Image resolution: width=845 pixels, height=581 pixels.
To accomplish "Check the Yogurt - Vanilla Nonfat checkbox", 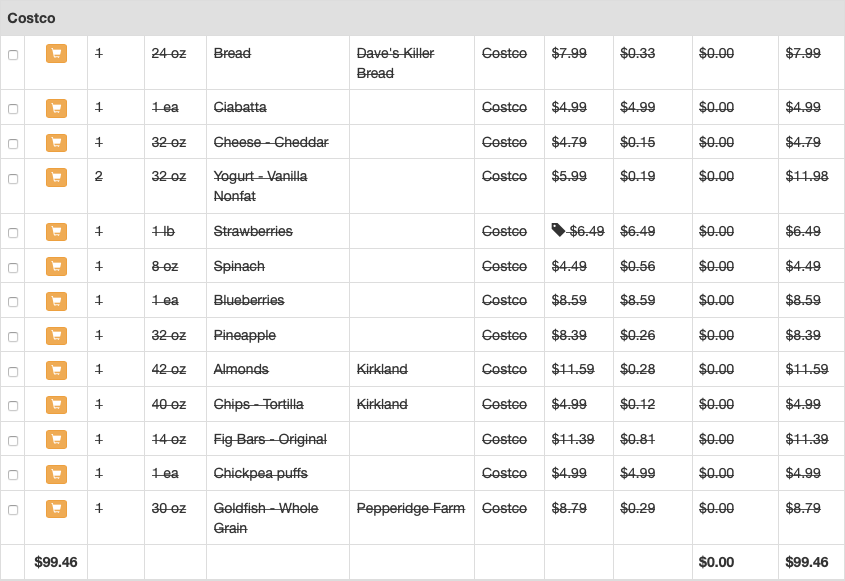I will click(x=13, y=179).
